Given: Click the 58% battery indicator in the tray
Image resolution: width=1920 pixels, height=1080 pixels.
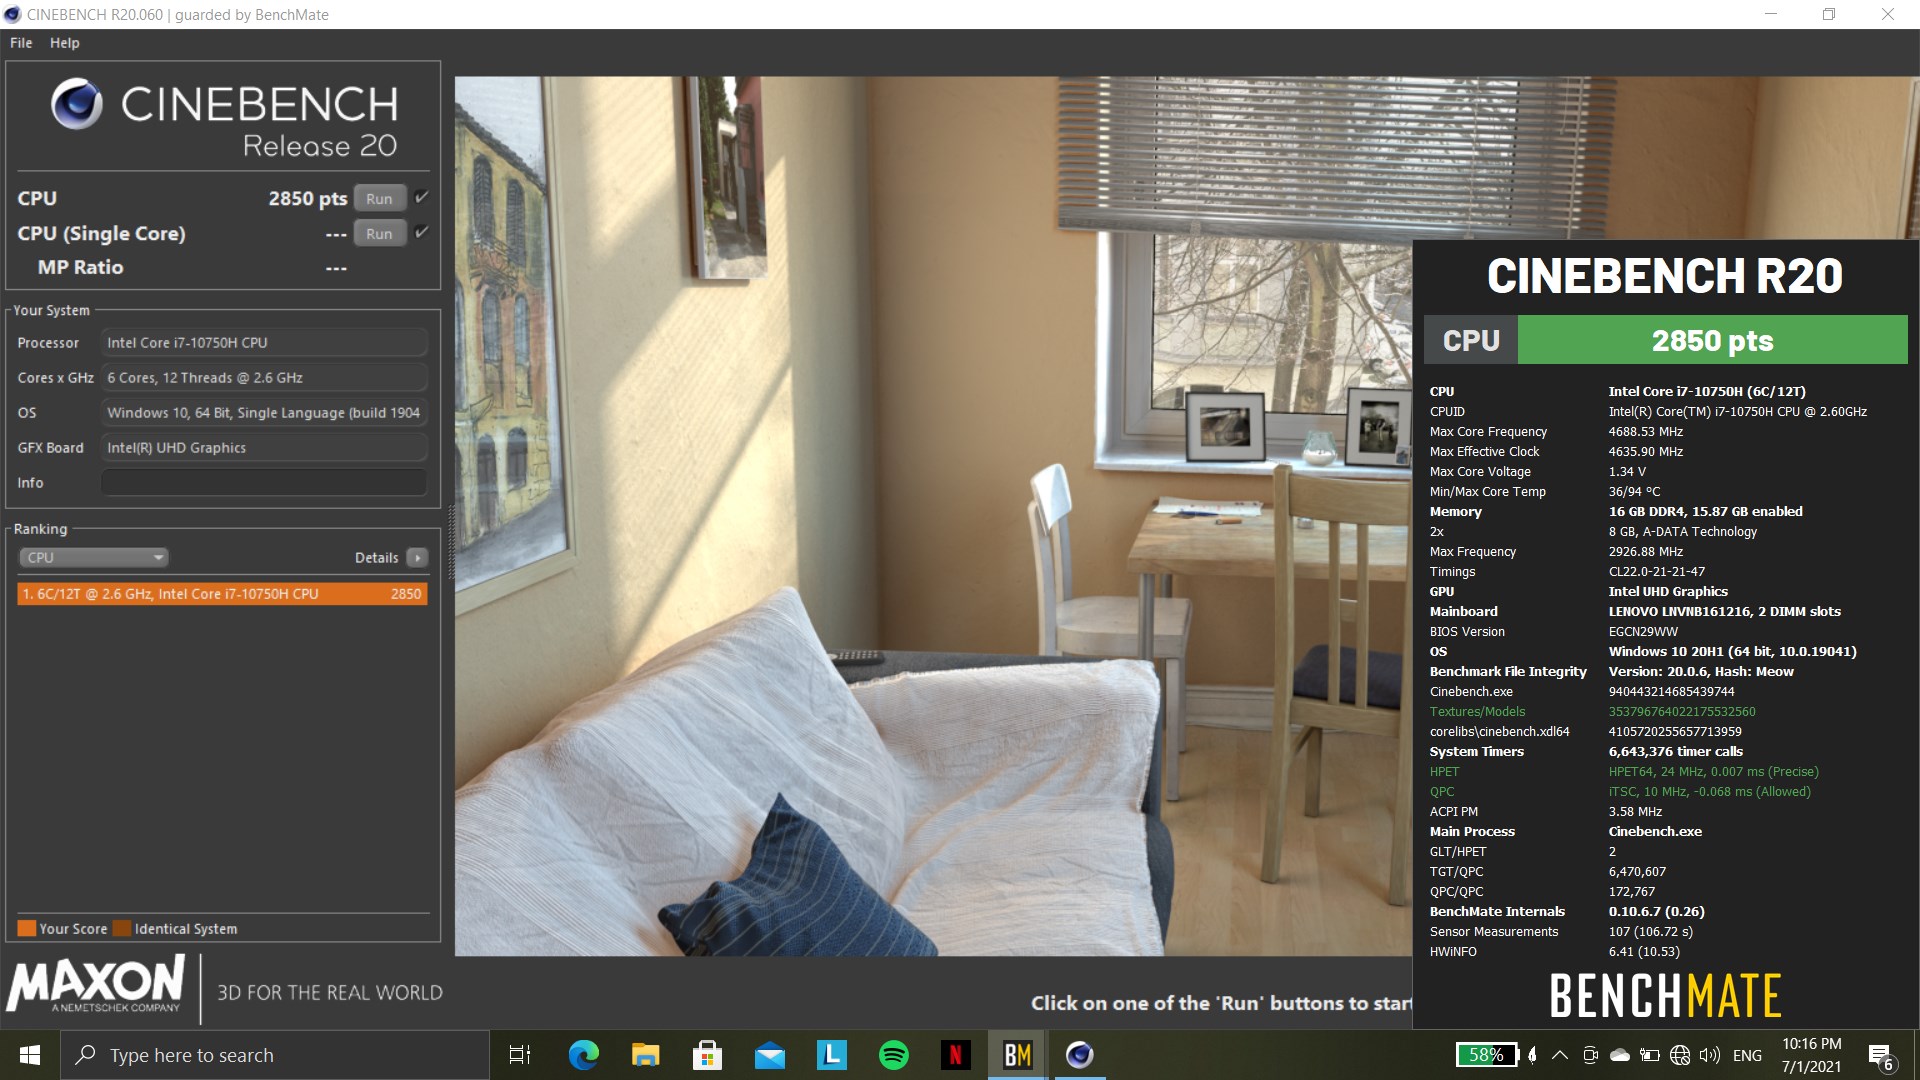Looking at the screenshot, I should (x=1486, y=1055).
